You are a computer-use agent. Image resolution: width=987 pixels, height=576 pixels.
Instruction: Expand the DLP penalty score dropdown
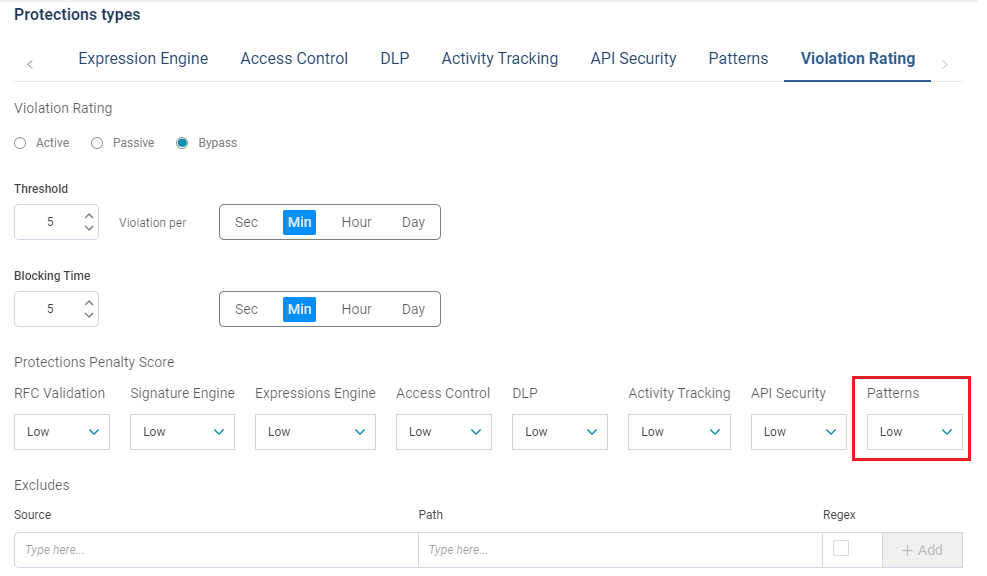click(x=560, y=432)
